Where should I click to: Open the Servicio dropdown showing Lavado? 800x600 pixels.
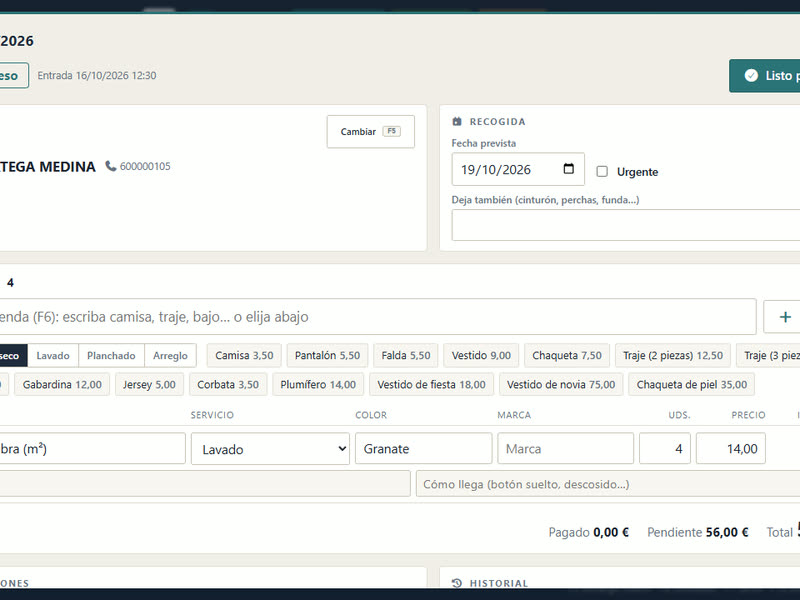(x=270, y=449)
